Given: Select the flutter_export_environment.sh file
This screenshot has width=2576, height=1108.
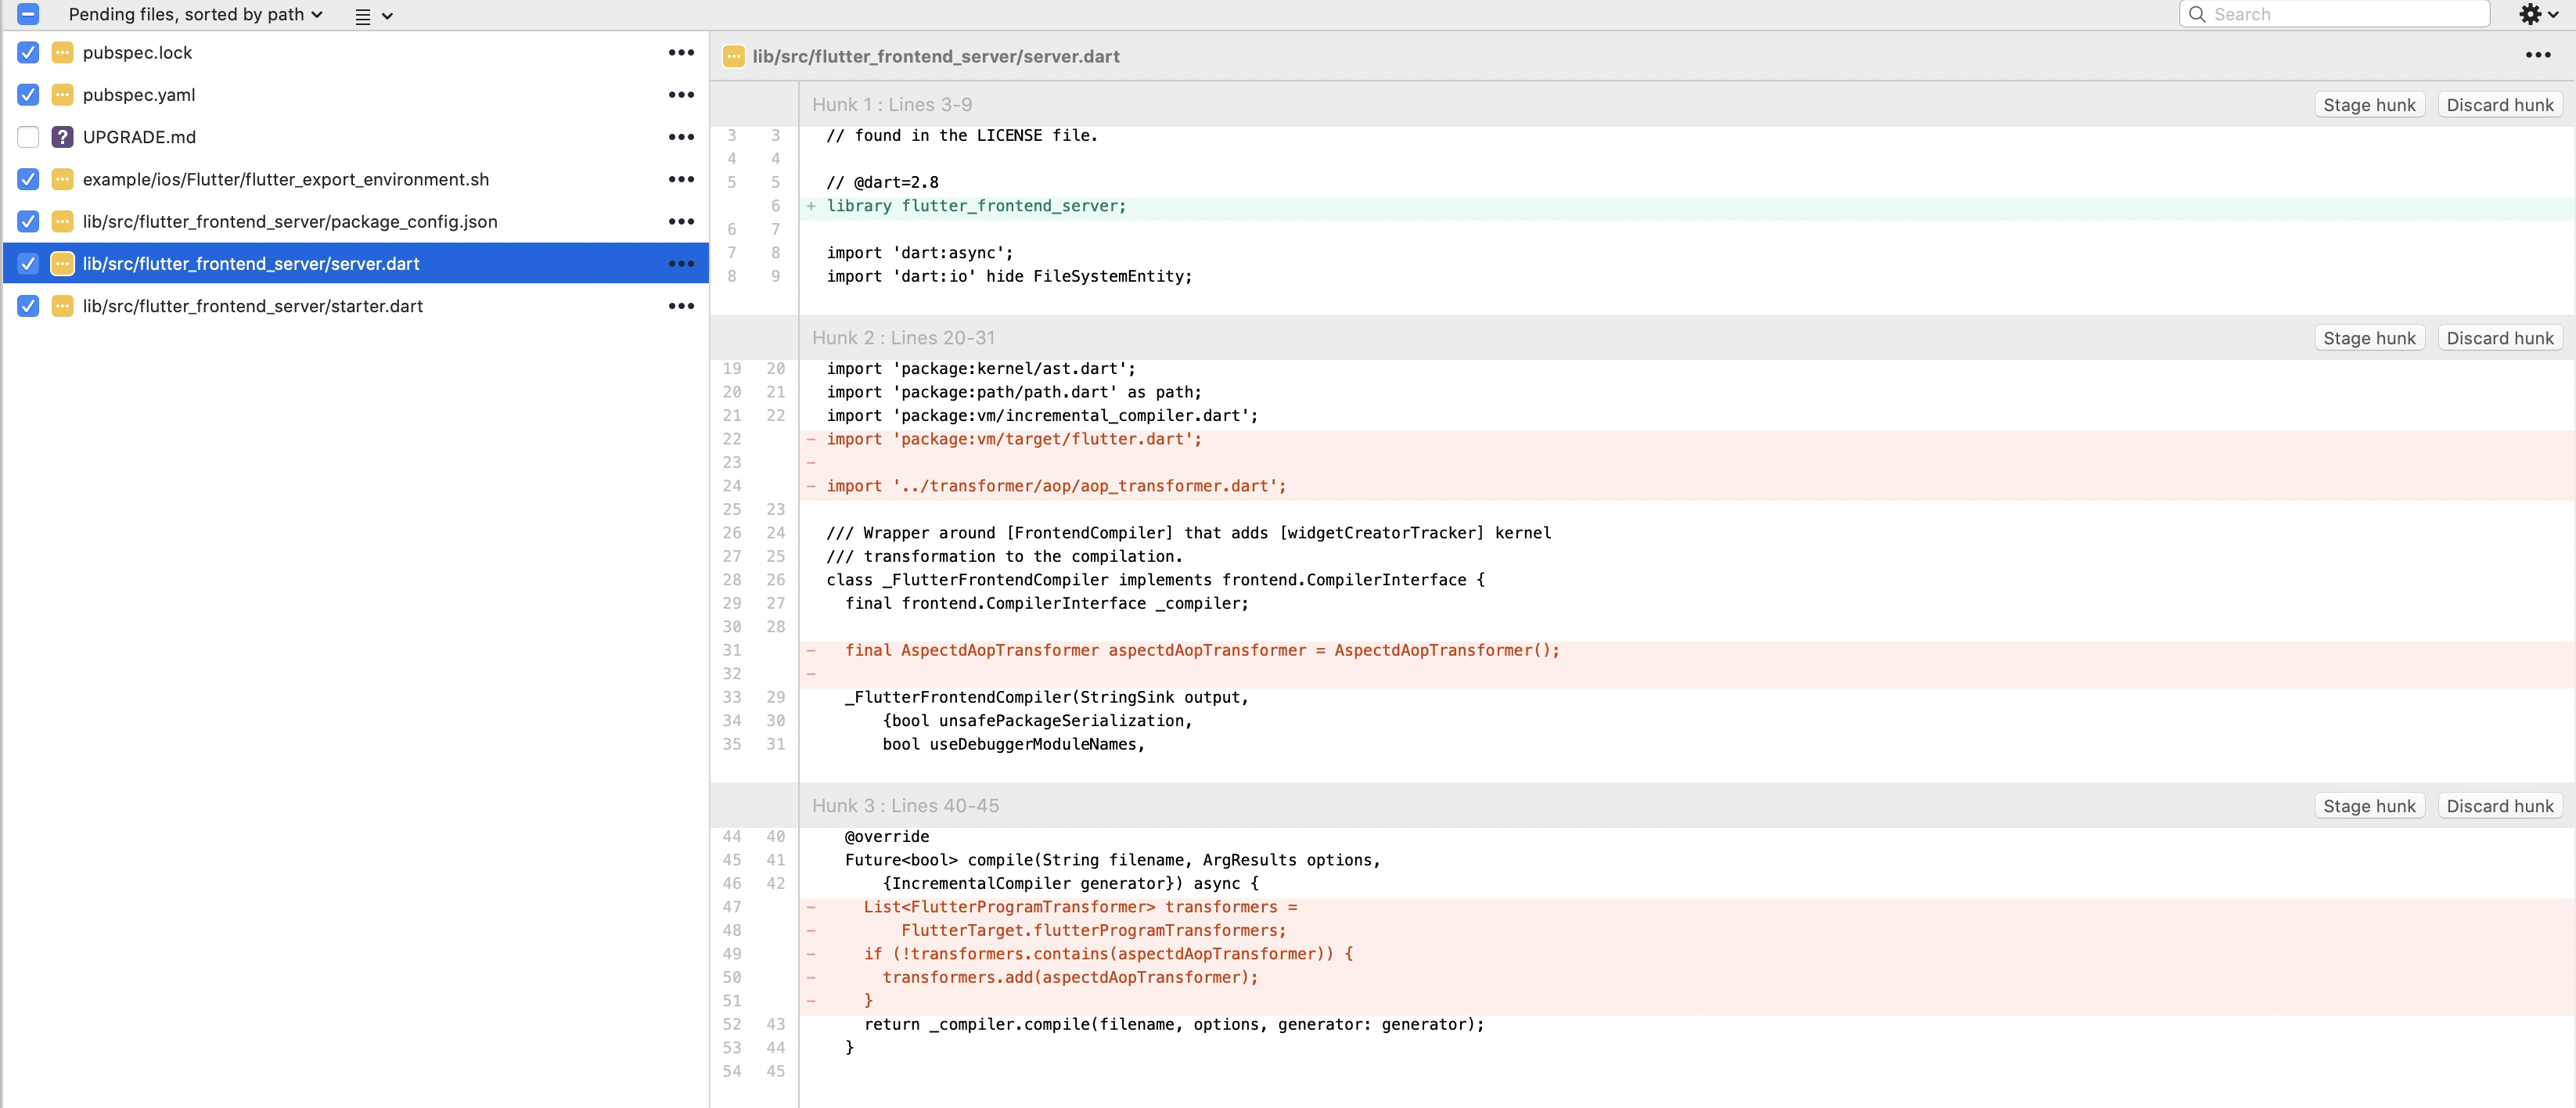Looking at the screenshot, I should pyautogui.click(x=286, y=179).
